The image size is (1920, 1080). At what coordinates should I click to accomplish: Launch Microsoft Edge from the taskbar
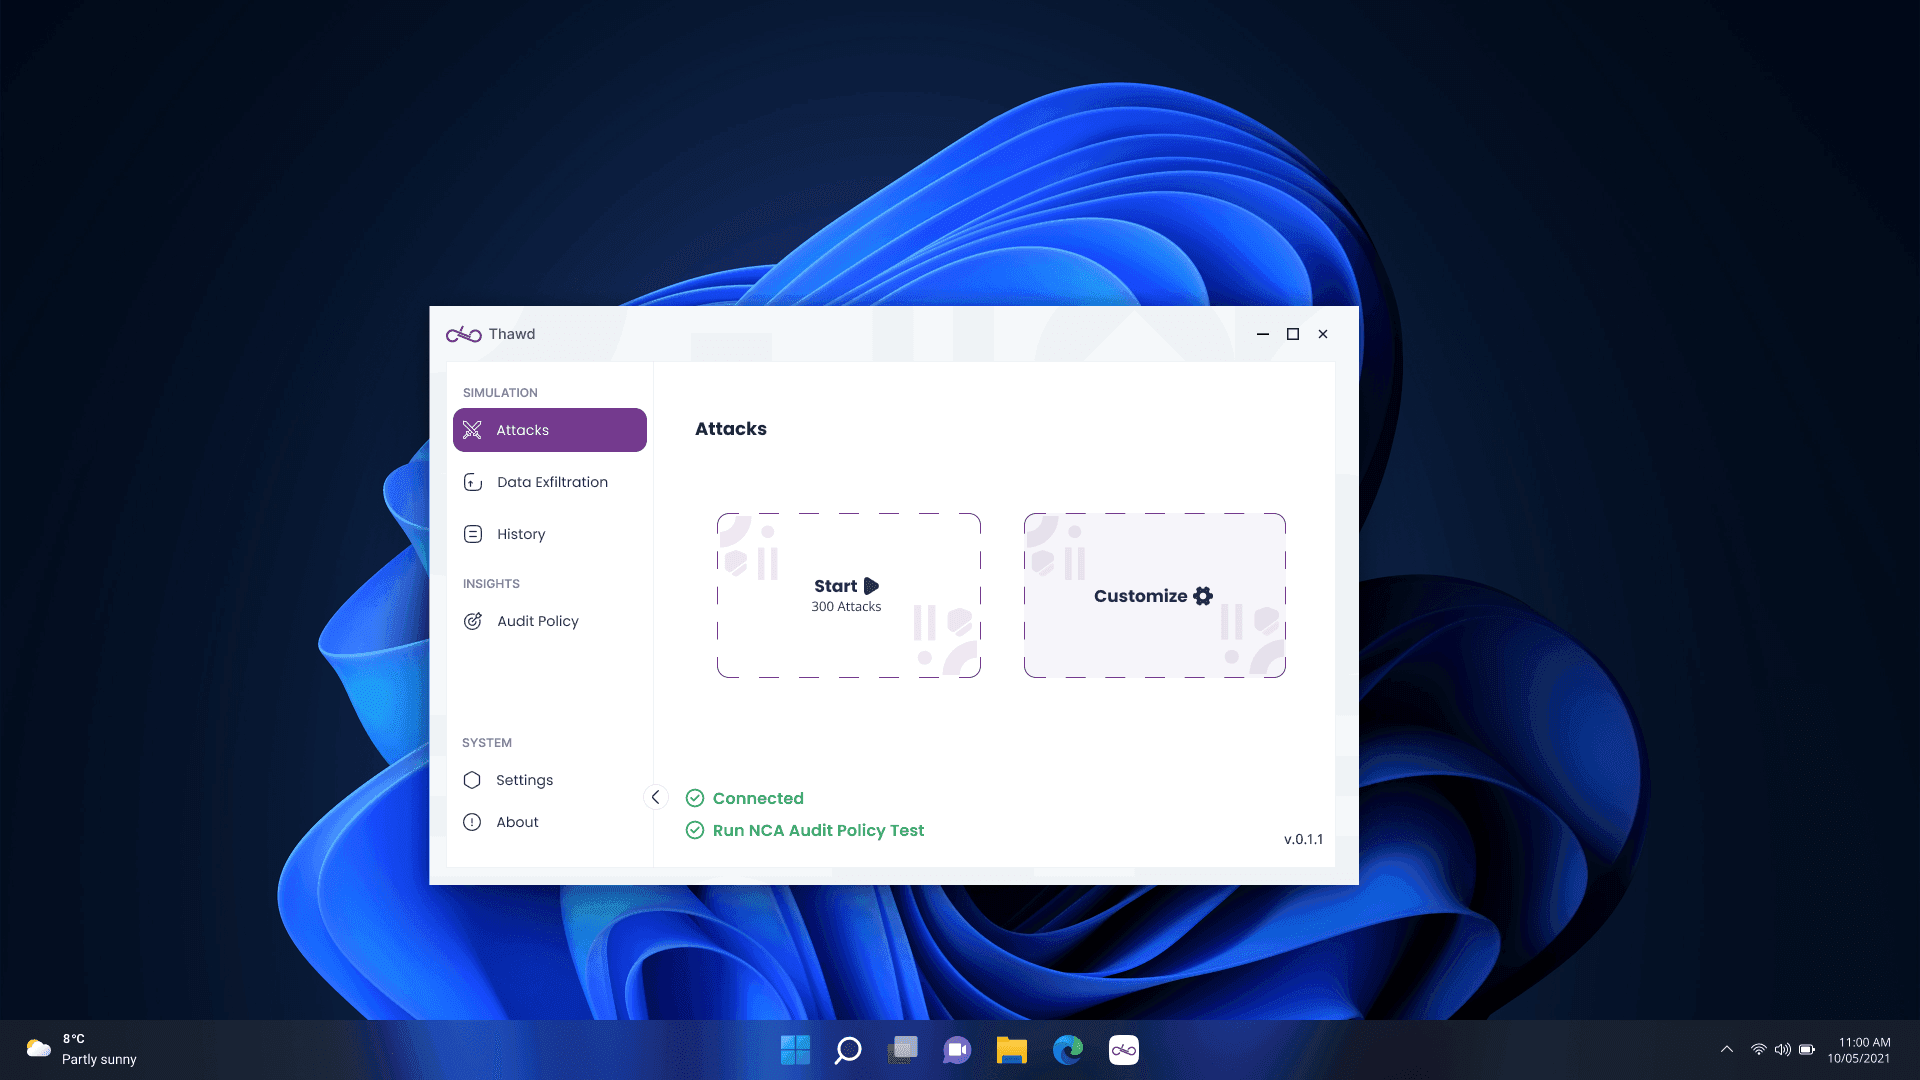(x=1068, y=1050)
